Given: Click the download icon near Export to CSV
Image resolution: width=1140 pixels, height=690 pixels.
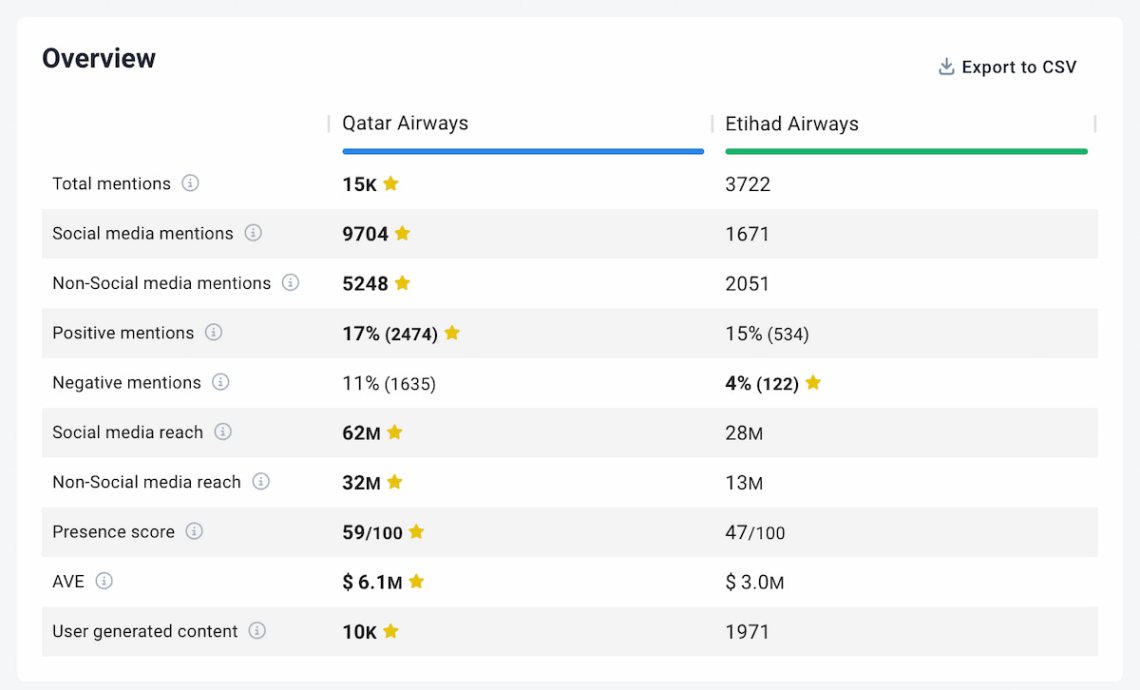Looking at the screenshot, I should click(943, 65).
